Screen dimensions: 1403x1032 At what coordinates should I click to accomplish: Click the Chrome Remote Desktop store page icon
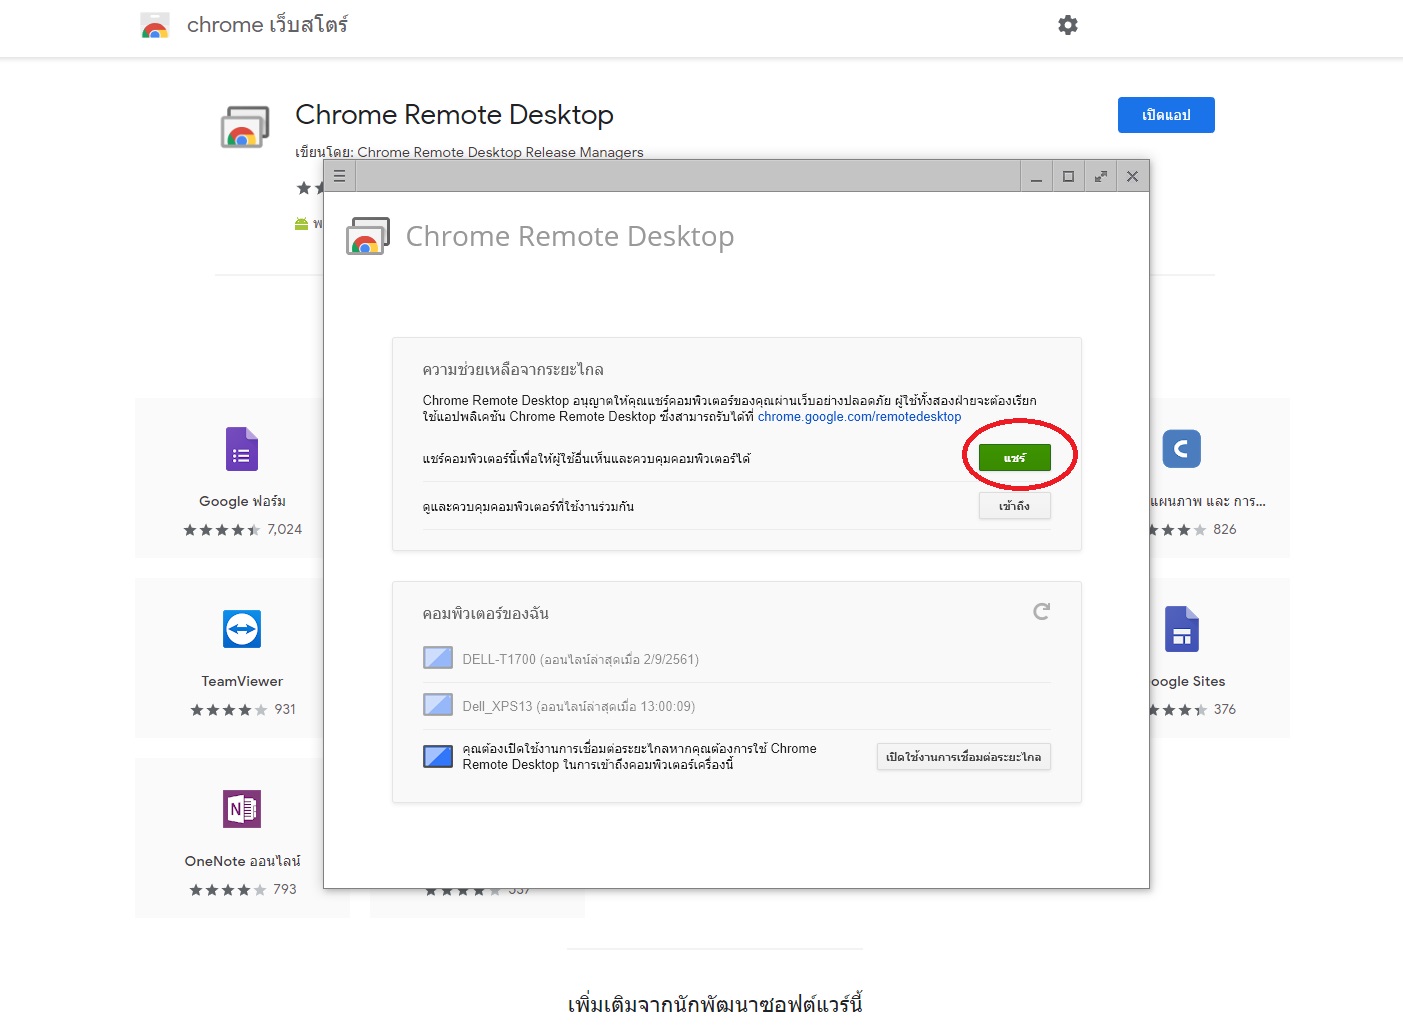pyautogui.click(x=245, y=128)
